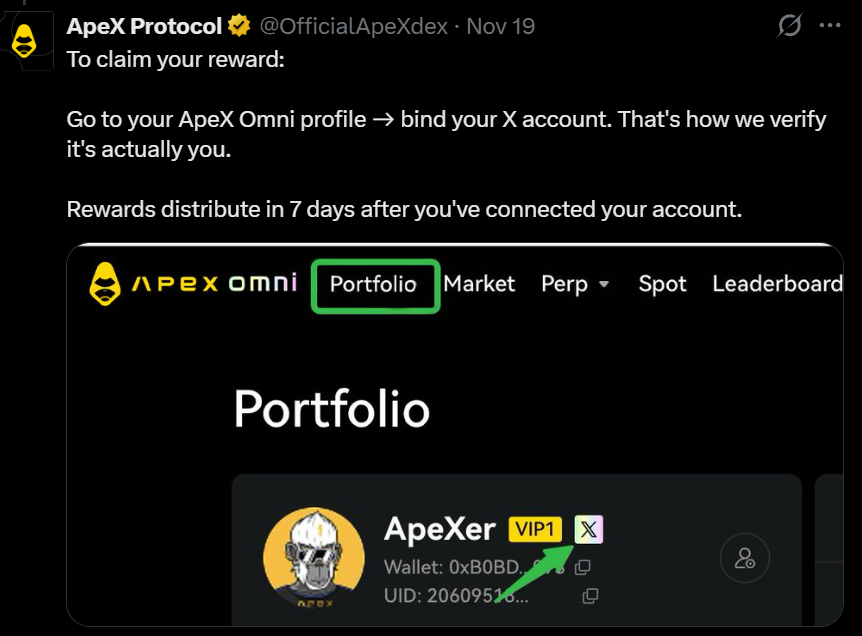This screenshot has height=636, width=862.
Task: Copy the UID number
Action: tap(590, 596)
